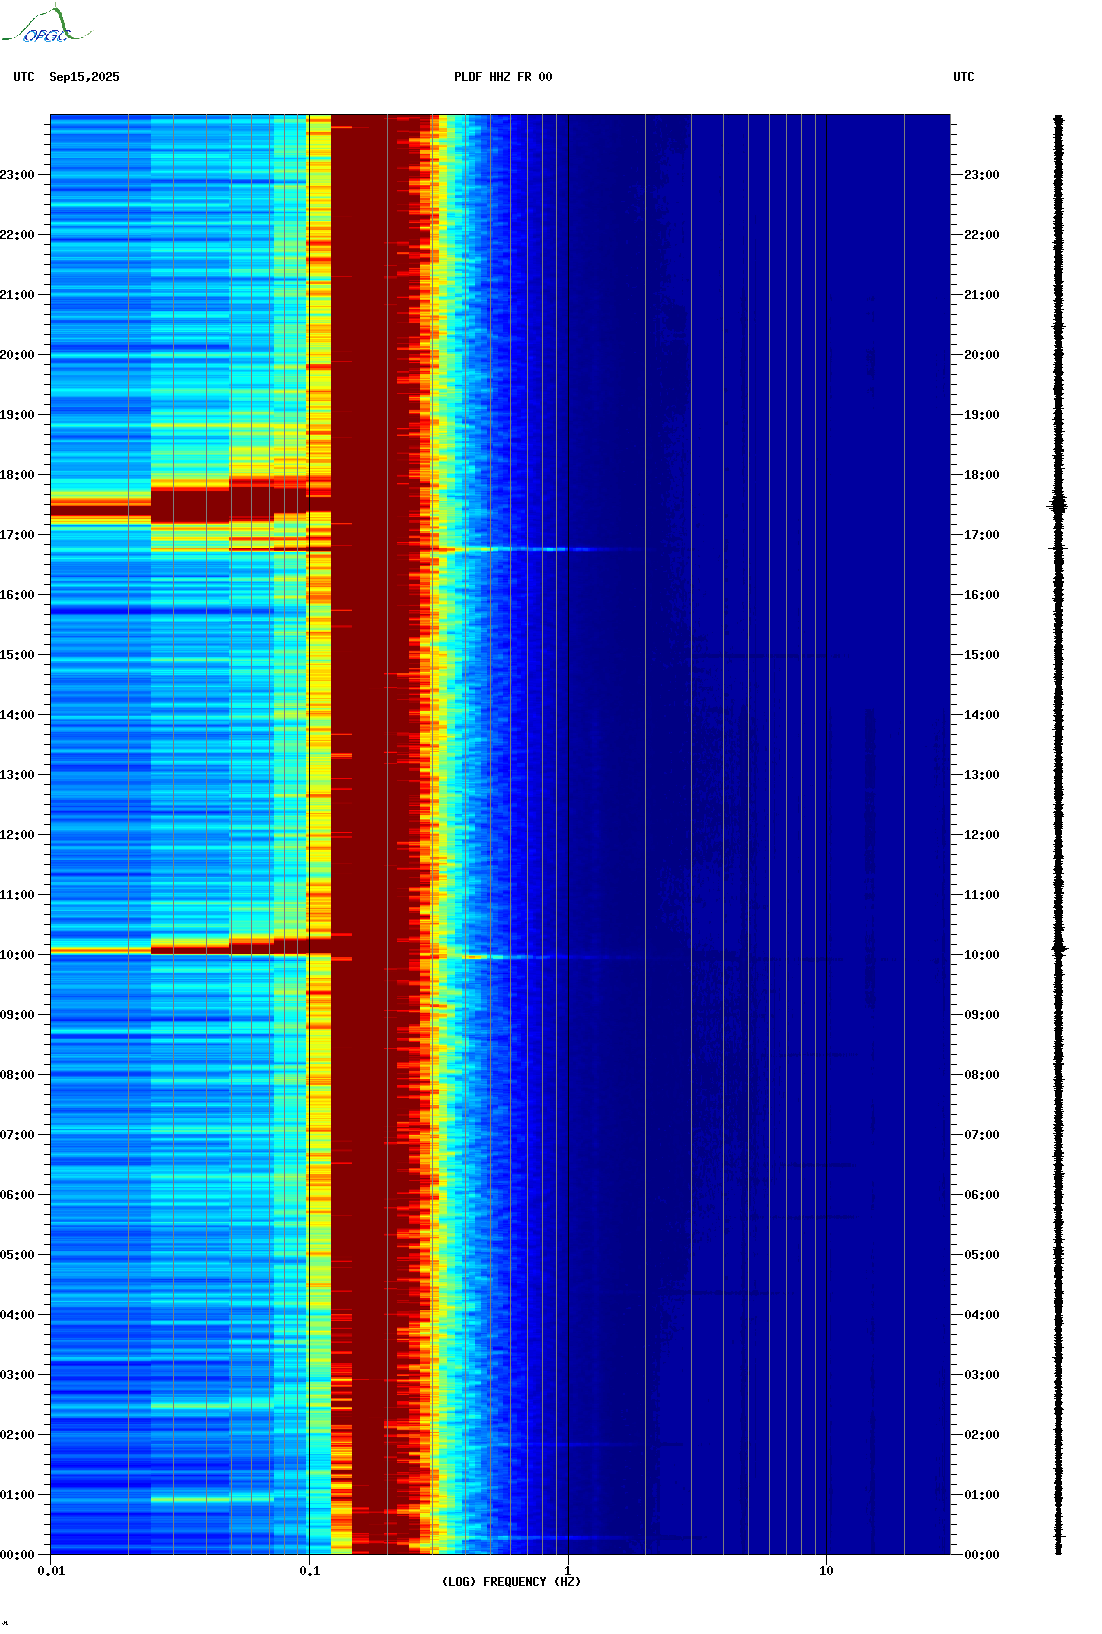1102x1634 pixels.
Task: Click the left axis 15:00 time label
Action: [17, 655]
